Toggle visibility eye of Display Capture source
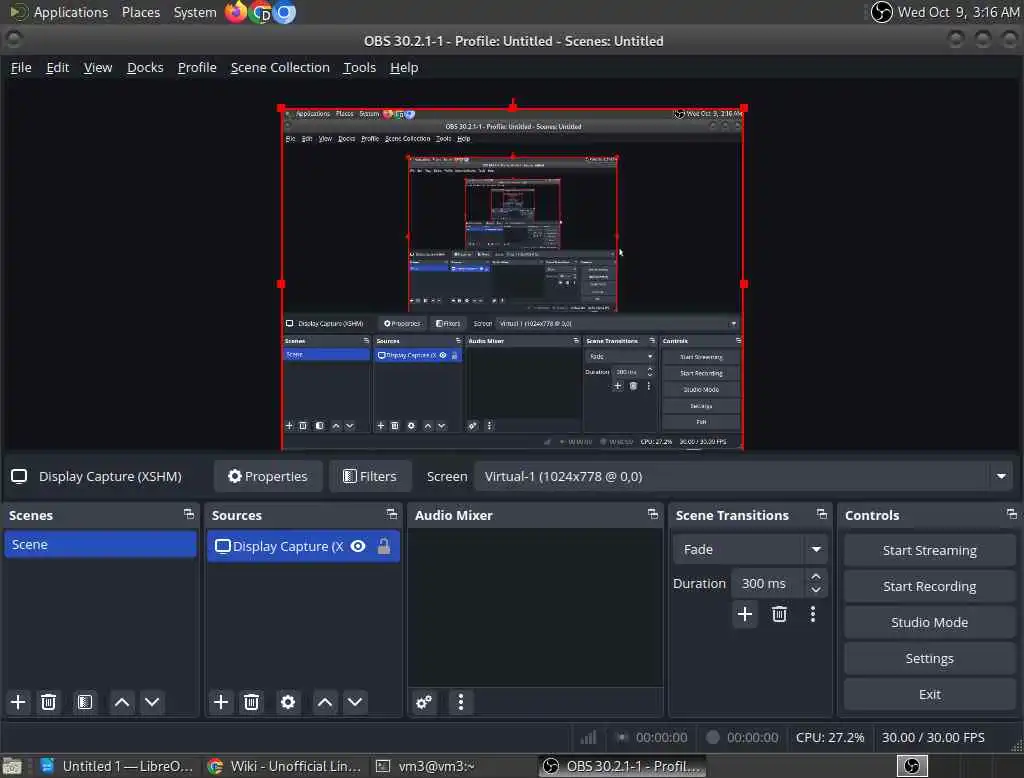 (x=358, y=546)
